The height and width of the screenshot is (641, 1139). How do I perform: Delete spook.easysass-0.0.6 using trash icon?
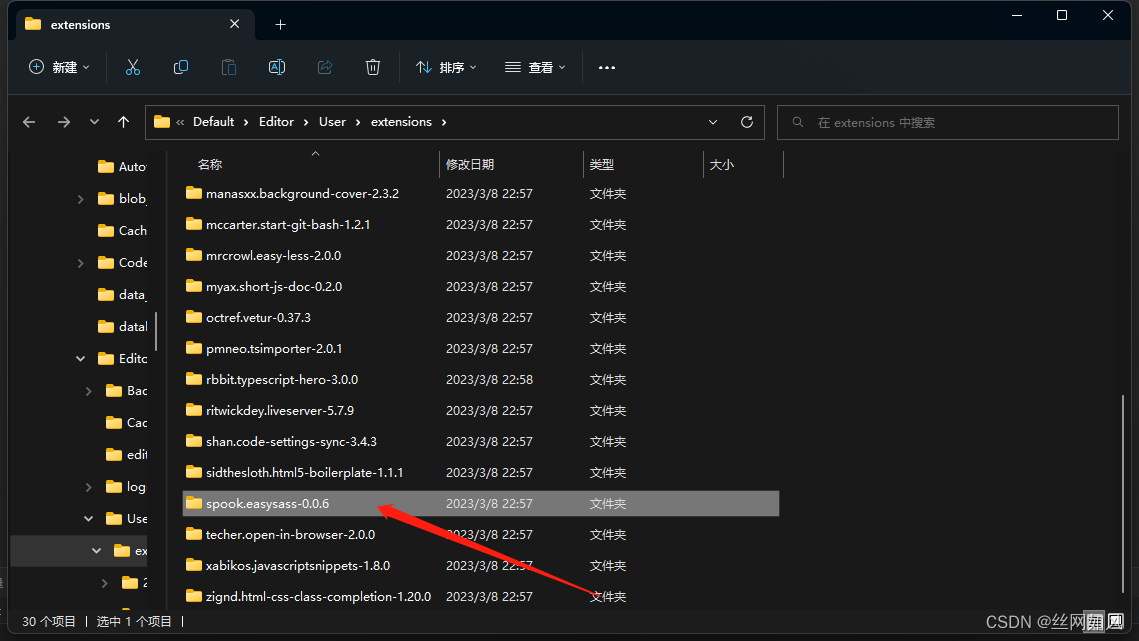tap(373, 67)
